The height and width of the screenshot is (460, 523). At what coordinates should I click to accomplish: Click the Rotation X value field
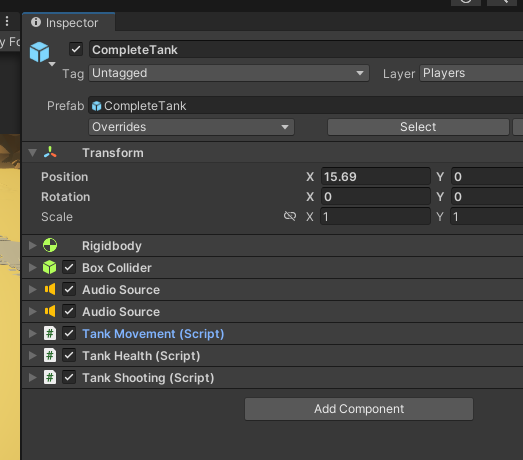tap(376, 196)
